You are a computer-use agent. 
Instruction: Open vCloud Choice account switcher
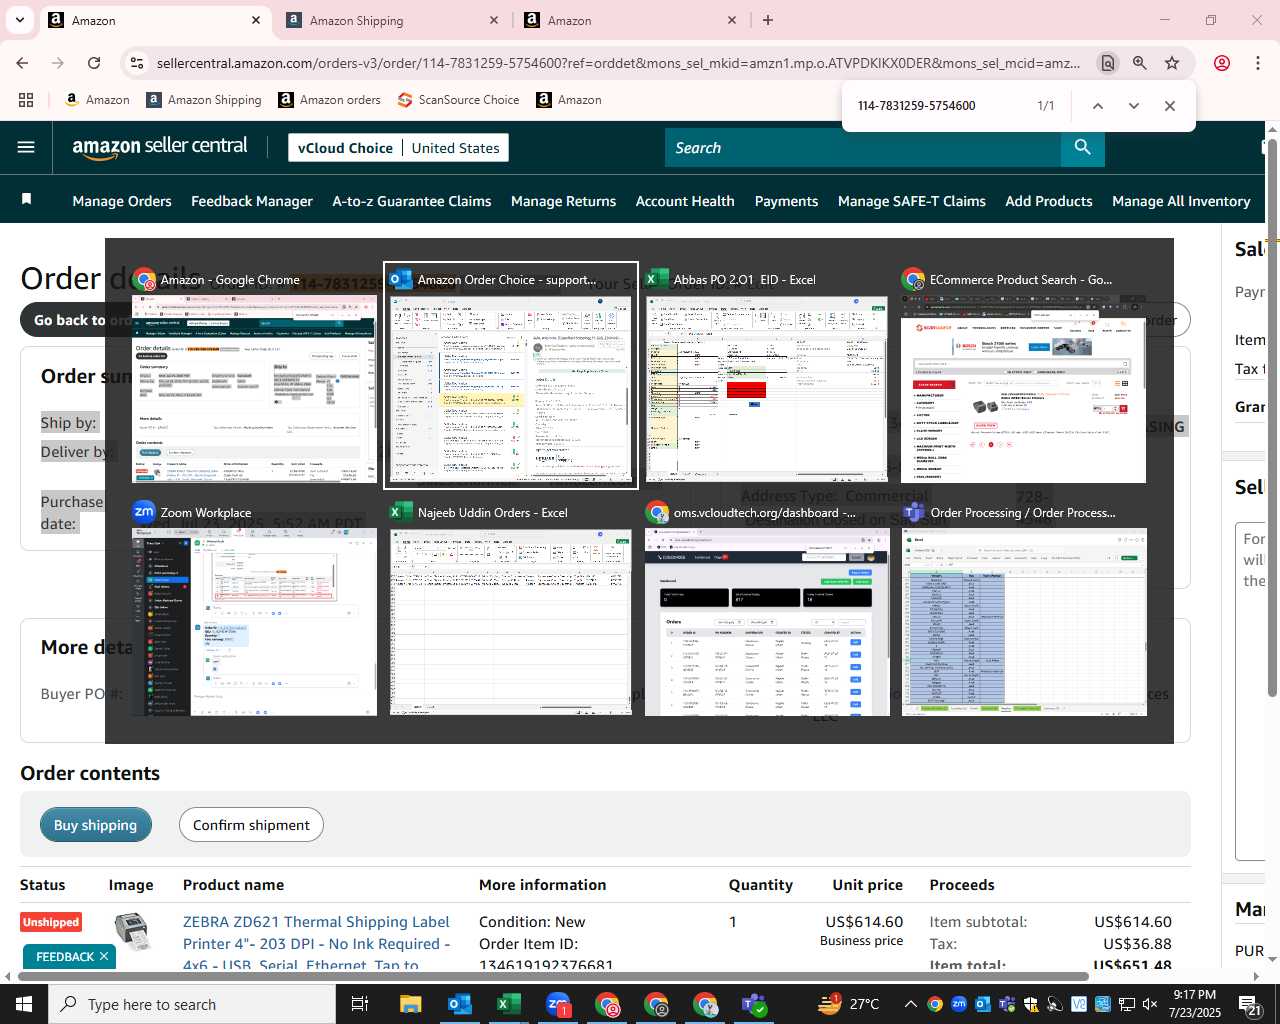[398, 148]
